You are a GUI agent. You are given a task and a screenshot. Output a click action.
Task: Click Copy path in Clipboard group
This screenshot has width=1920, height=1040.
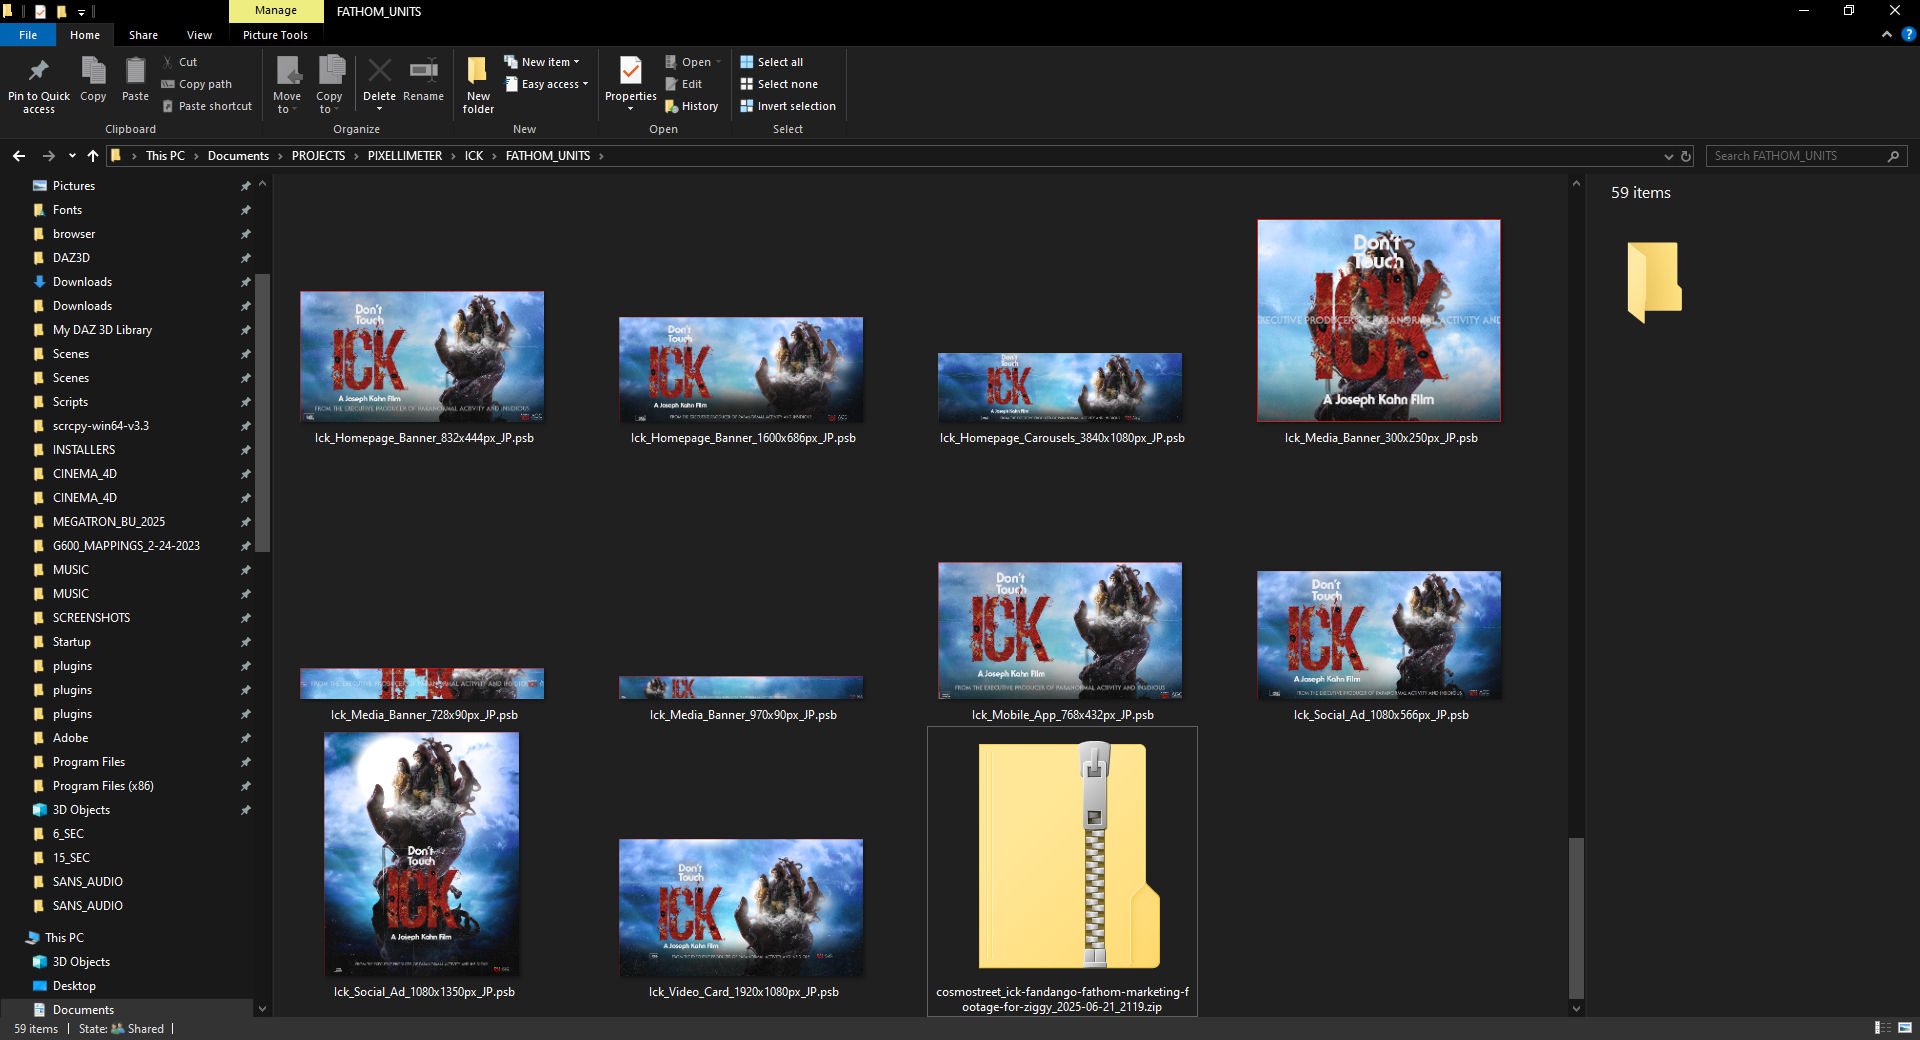pyautogui.click(x=197, y=84)
